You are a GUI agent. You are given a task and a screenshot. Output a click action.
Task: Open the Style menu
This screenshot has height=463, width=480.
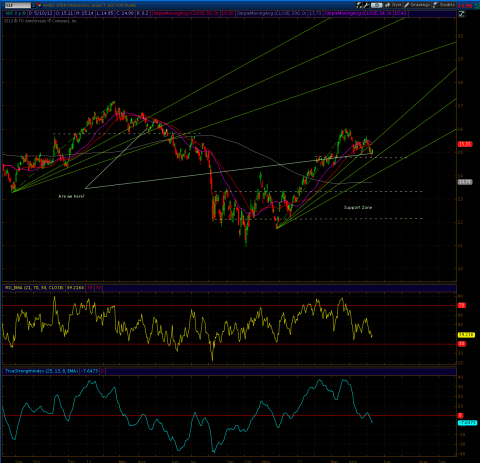coord(393,5)
